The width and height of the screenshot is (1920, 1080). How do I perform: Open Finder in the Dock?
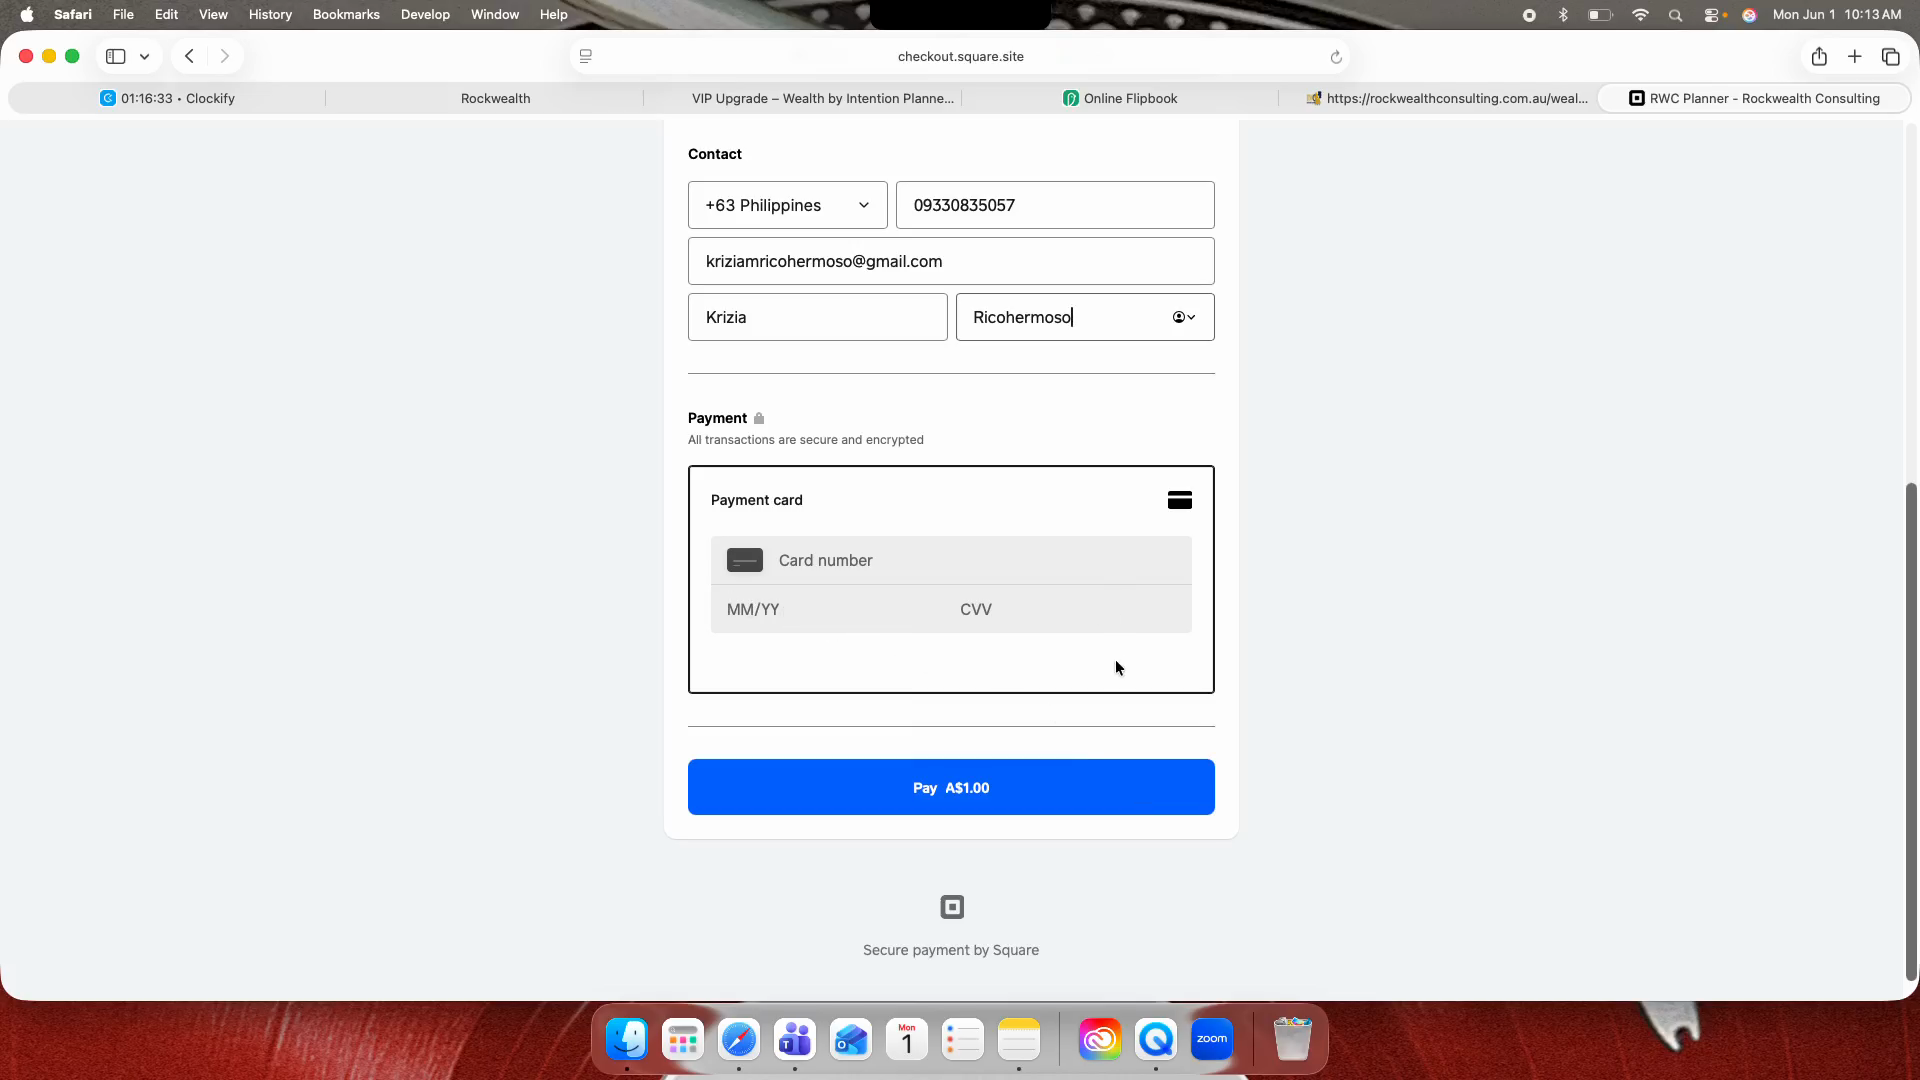coord(627,1040)
